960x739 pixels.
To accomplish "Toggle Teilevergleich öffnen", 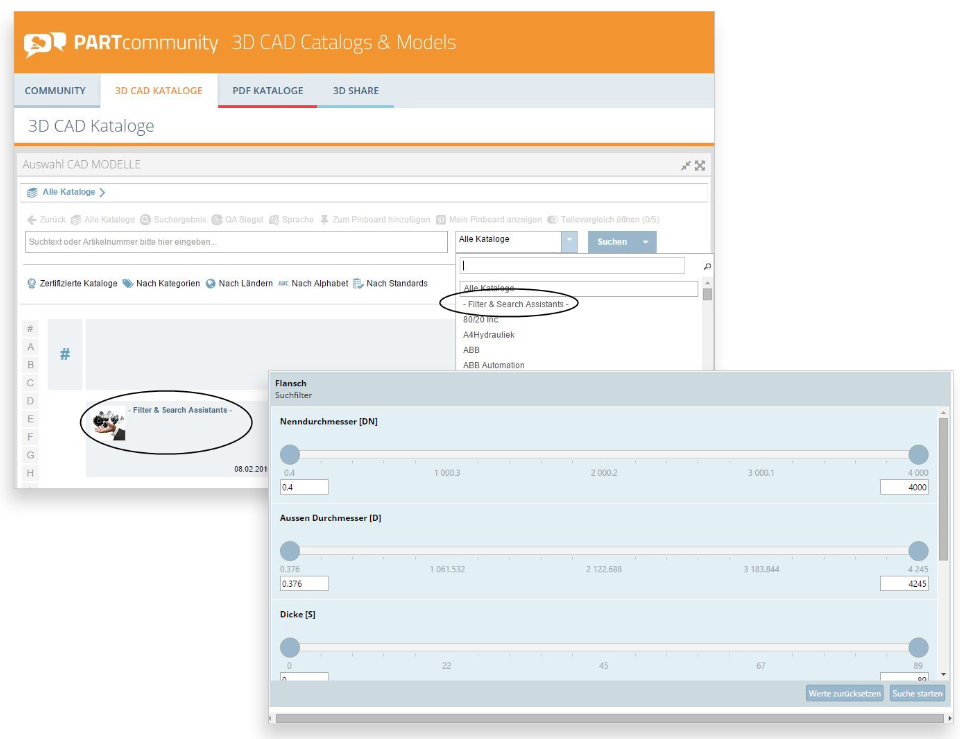I will [x=603, y=219].
